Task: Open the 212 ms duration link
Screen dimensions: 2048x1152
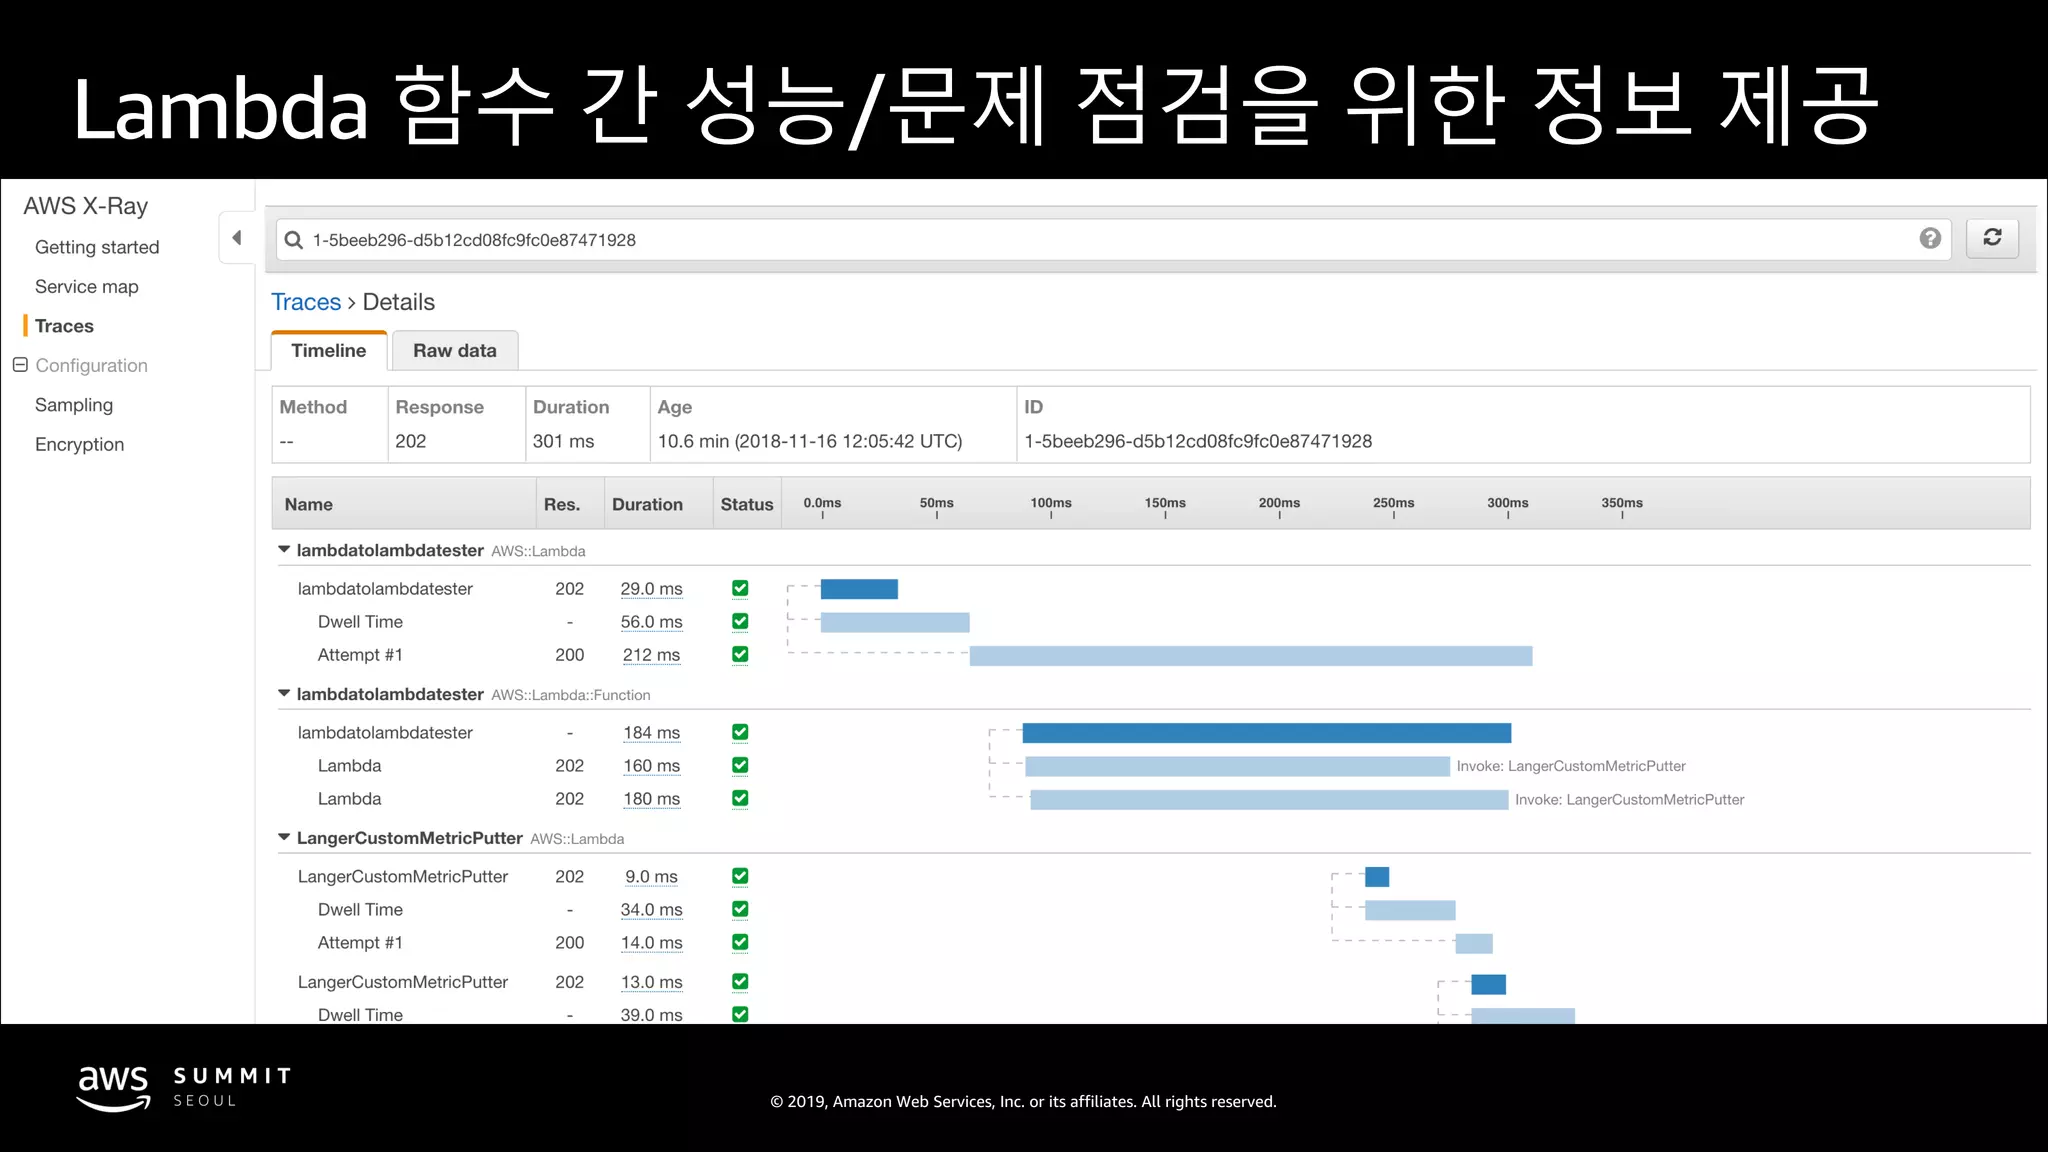Action: [651, 655]
